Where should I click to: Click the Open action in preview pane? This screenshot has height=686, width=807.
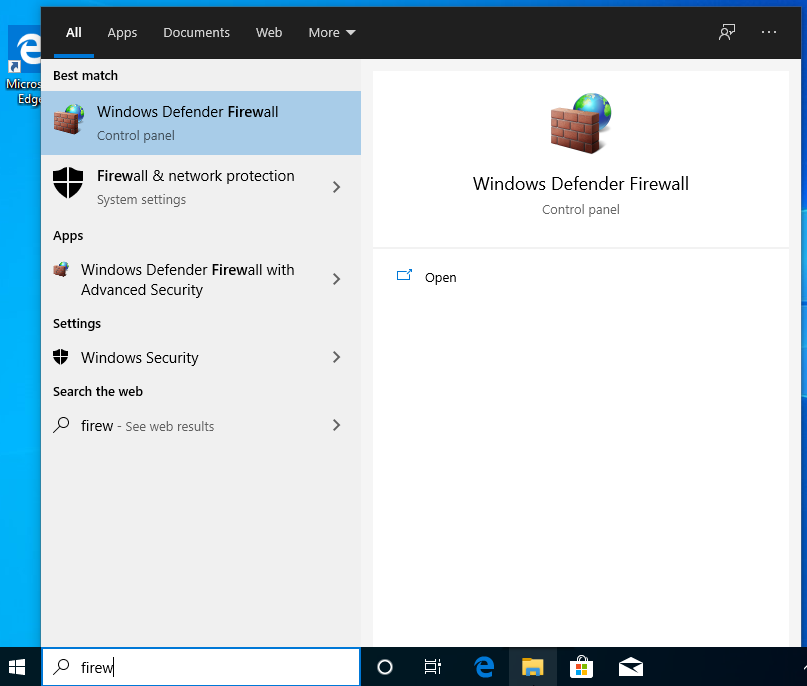pyautogui.click(x=441, y=277)
